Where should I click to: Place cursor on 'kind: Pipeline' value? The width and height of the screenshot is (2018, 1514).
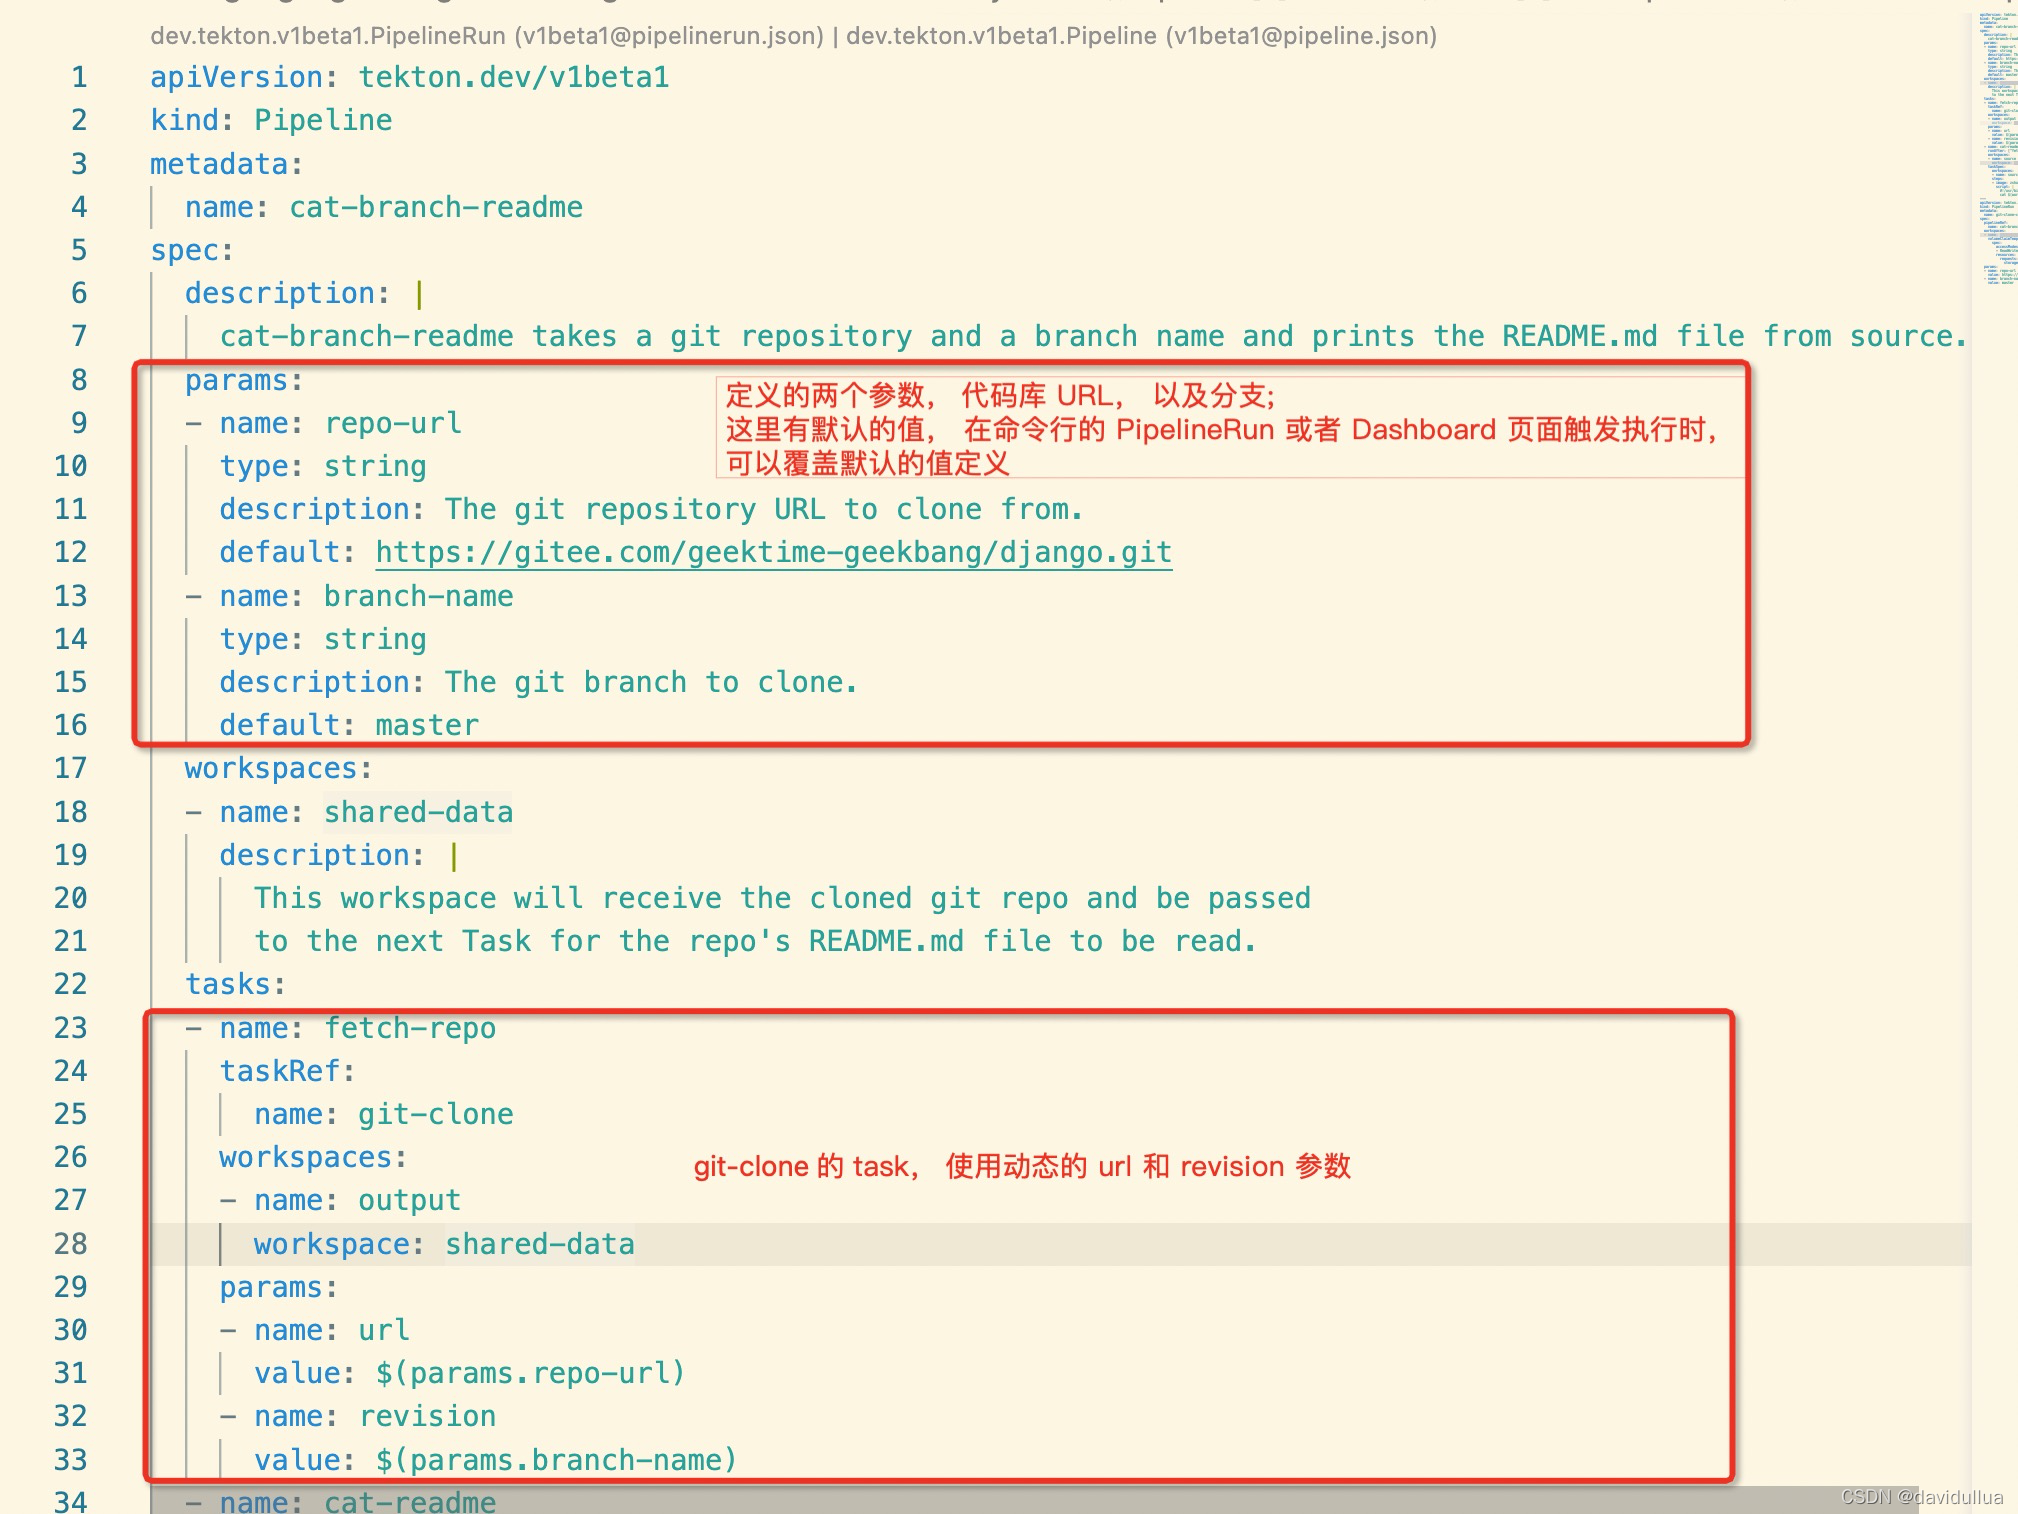[322, 120]
